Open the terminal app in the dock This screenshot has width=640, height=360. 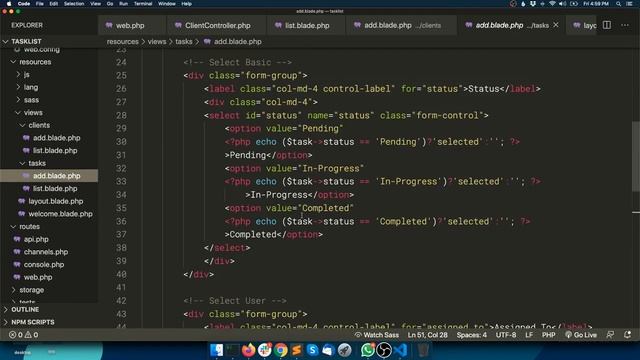[x=233, y=350]
